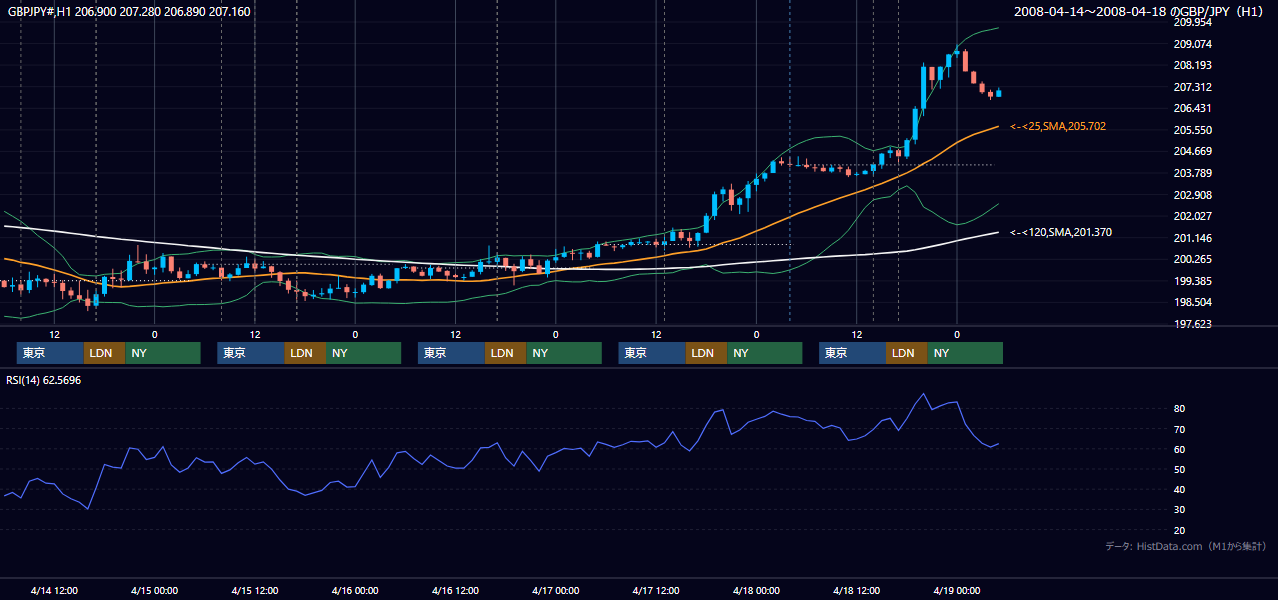Click the 東京 session block for 4/17
The width and height of the screenshot is (1278, 600).
652,353
